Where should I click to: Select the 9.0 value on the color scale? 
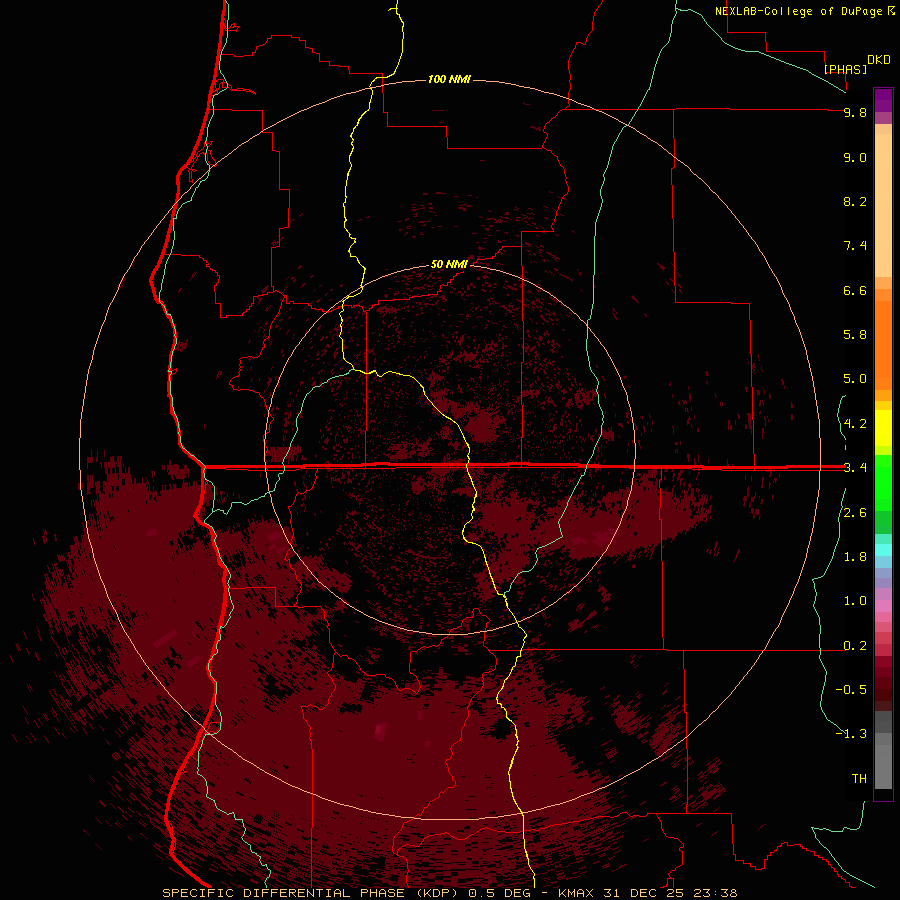pyautogui.click(x=855, y=157)
